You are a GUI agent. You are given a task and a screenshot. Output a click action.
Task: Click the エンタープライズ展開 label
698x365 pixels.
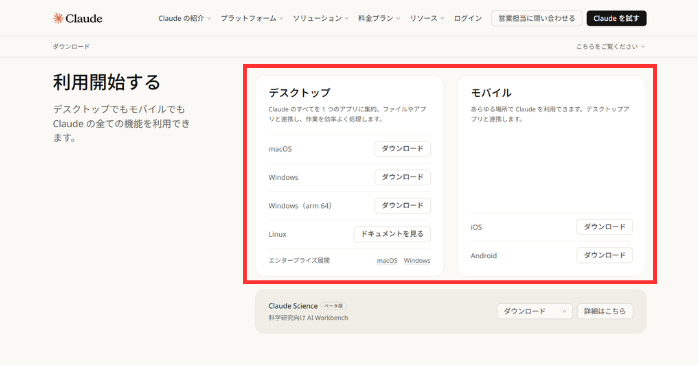(x=299, y=260)
